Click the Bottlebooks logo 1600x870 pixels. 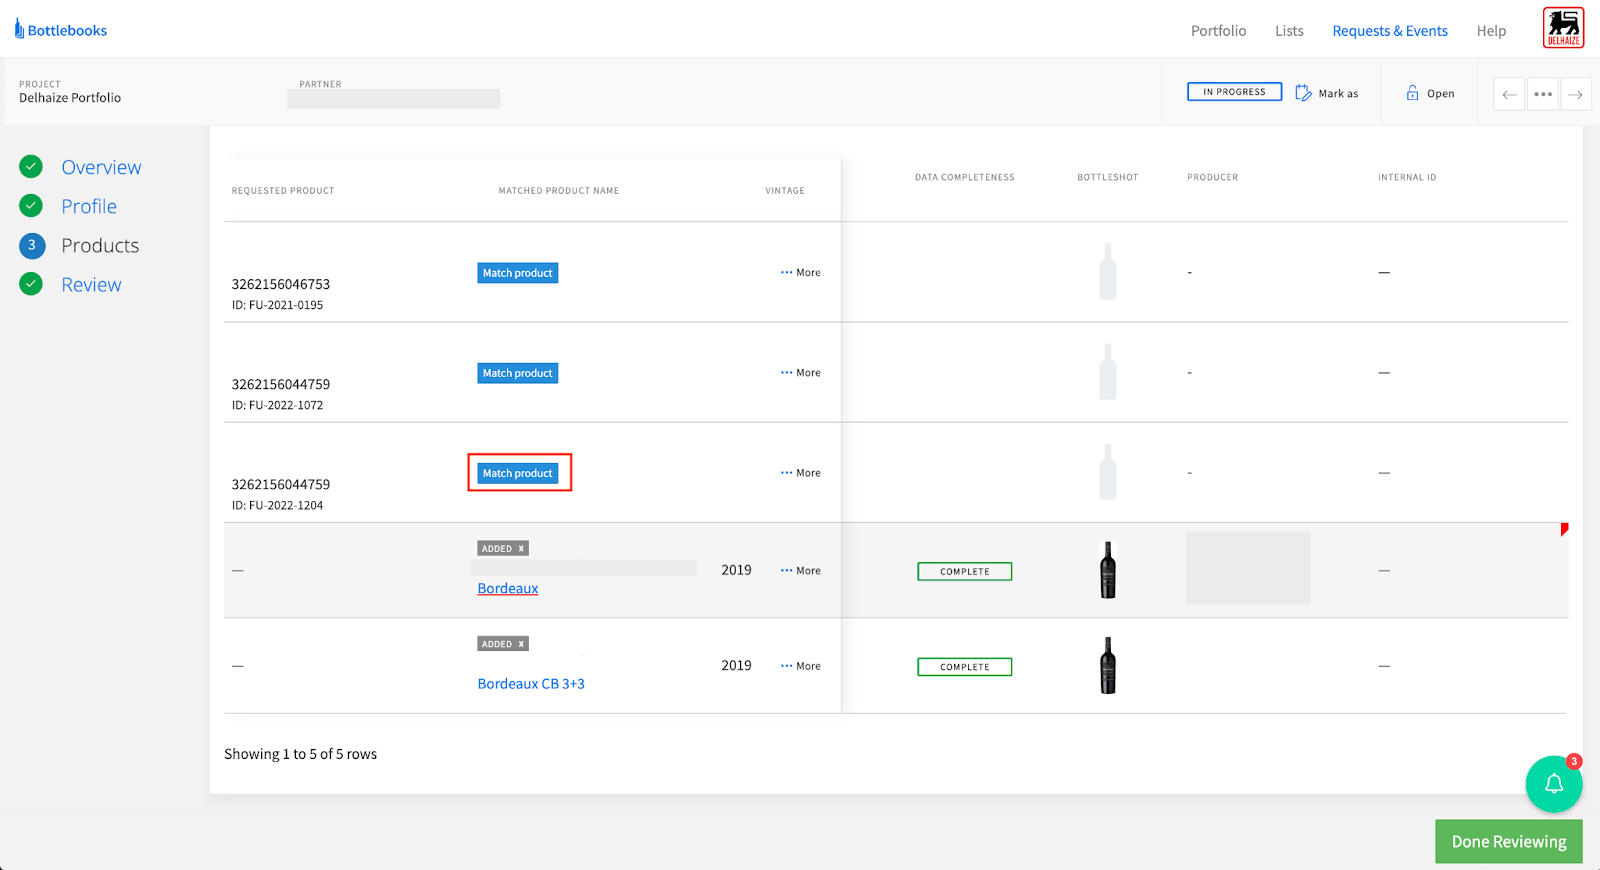point(61,30)
